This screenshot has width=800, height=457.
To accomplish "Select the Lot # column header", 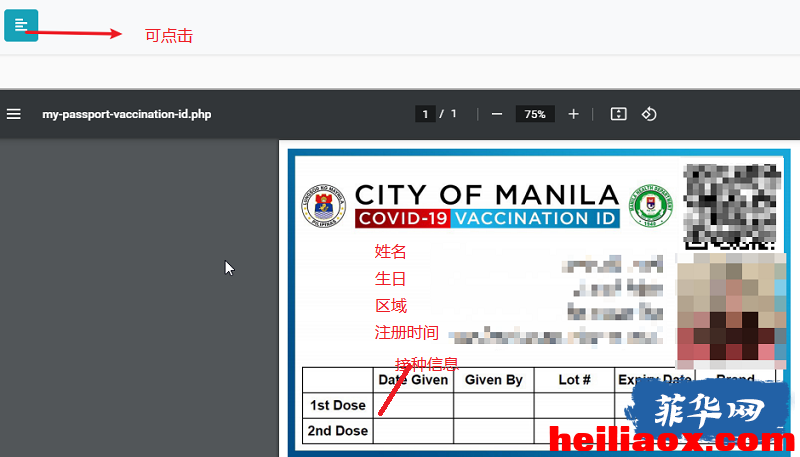I will (574, 380).
